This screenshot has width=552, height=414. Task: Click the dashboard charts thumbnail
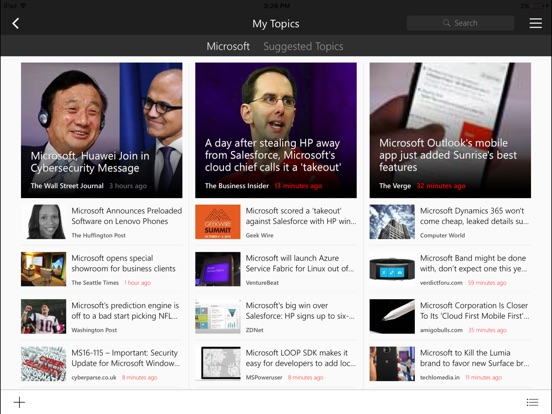pos(218,316)
